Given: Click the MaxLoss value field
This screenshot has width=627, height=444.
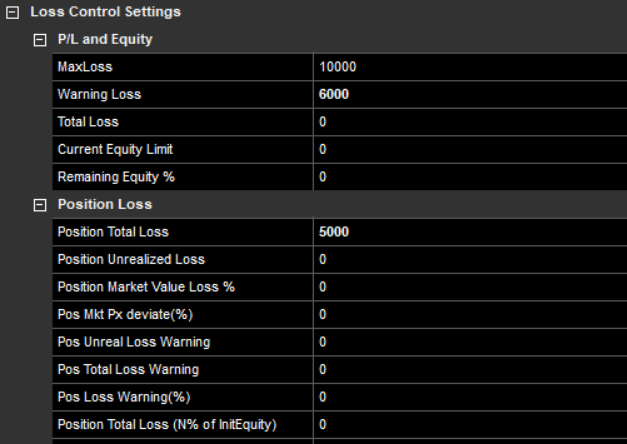Looking at the screenshot, I should click(468, 67).
